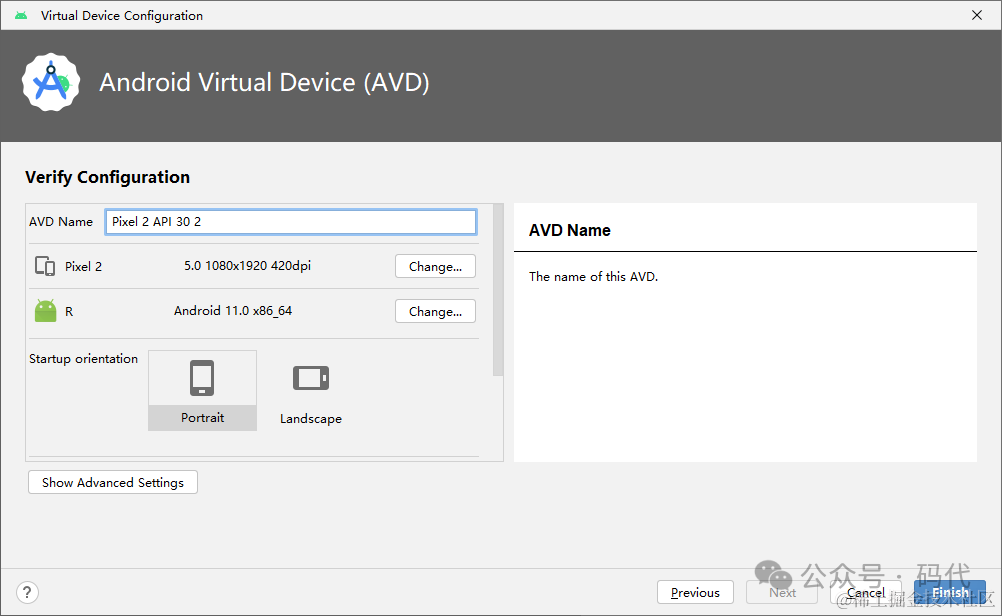Click the Finish button
Screen dimensions: 1002x616
point(950,592)
